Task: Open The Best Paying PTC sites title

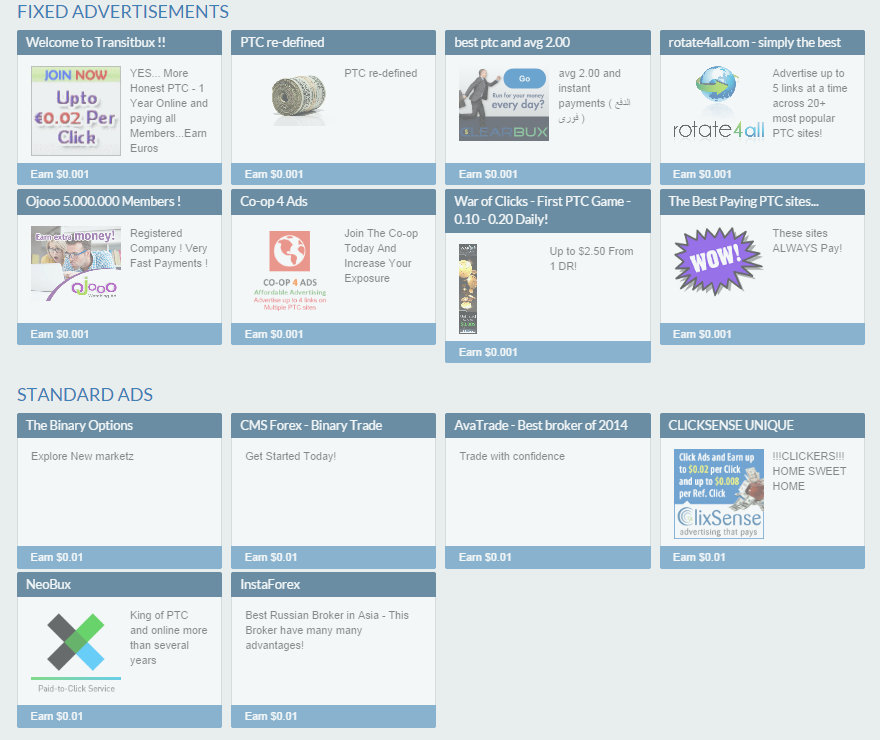Action: [744, 202]
